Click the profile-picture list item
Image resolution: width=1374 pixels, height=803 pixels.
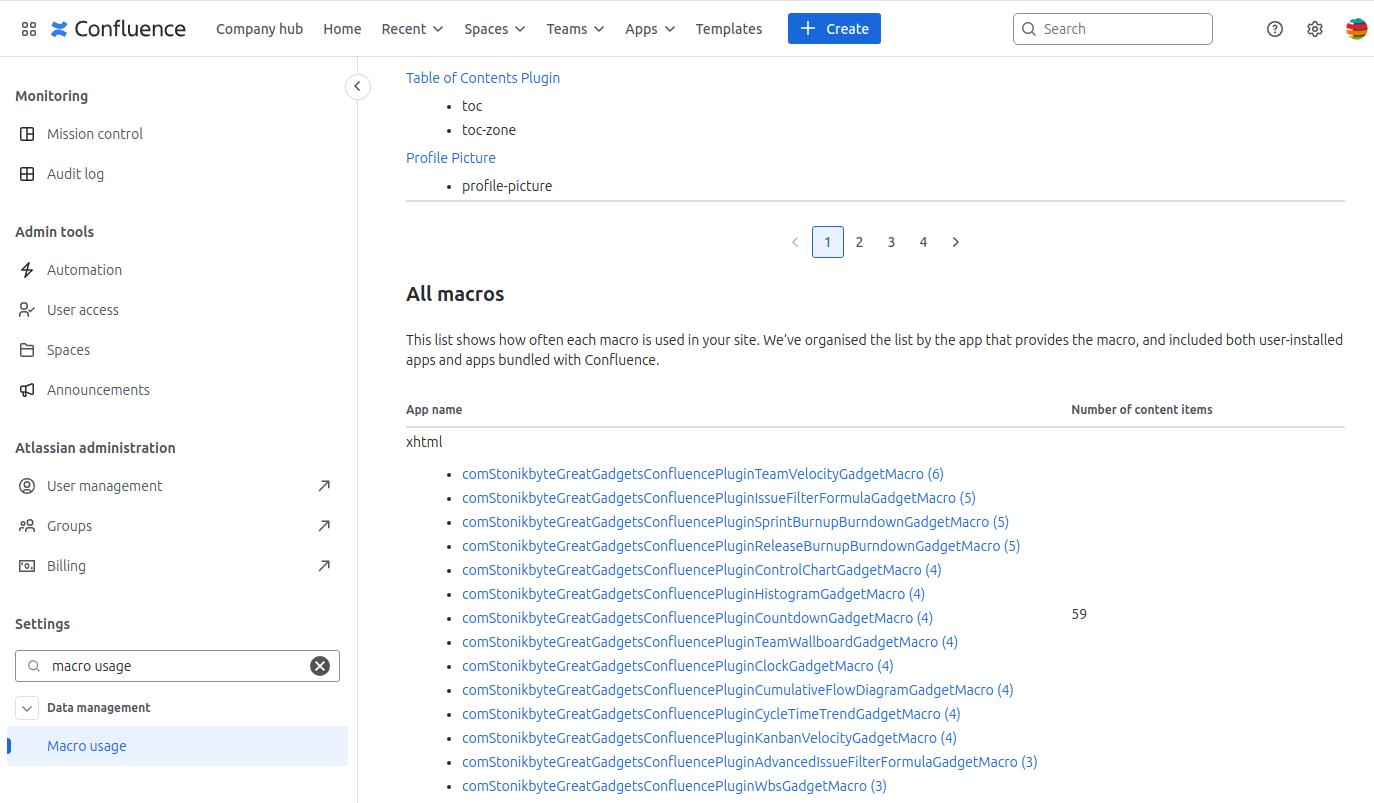[507, 186]
